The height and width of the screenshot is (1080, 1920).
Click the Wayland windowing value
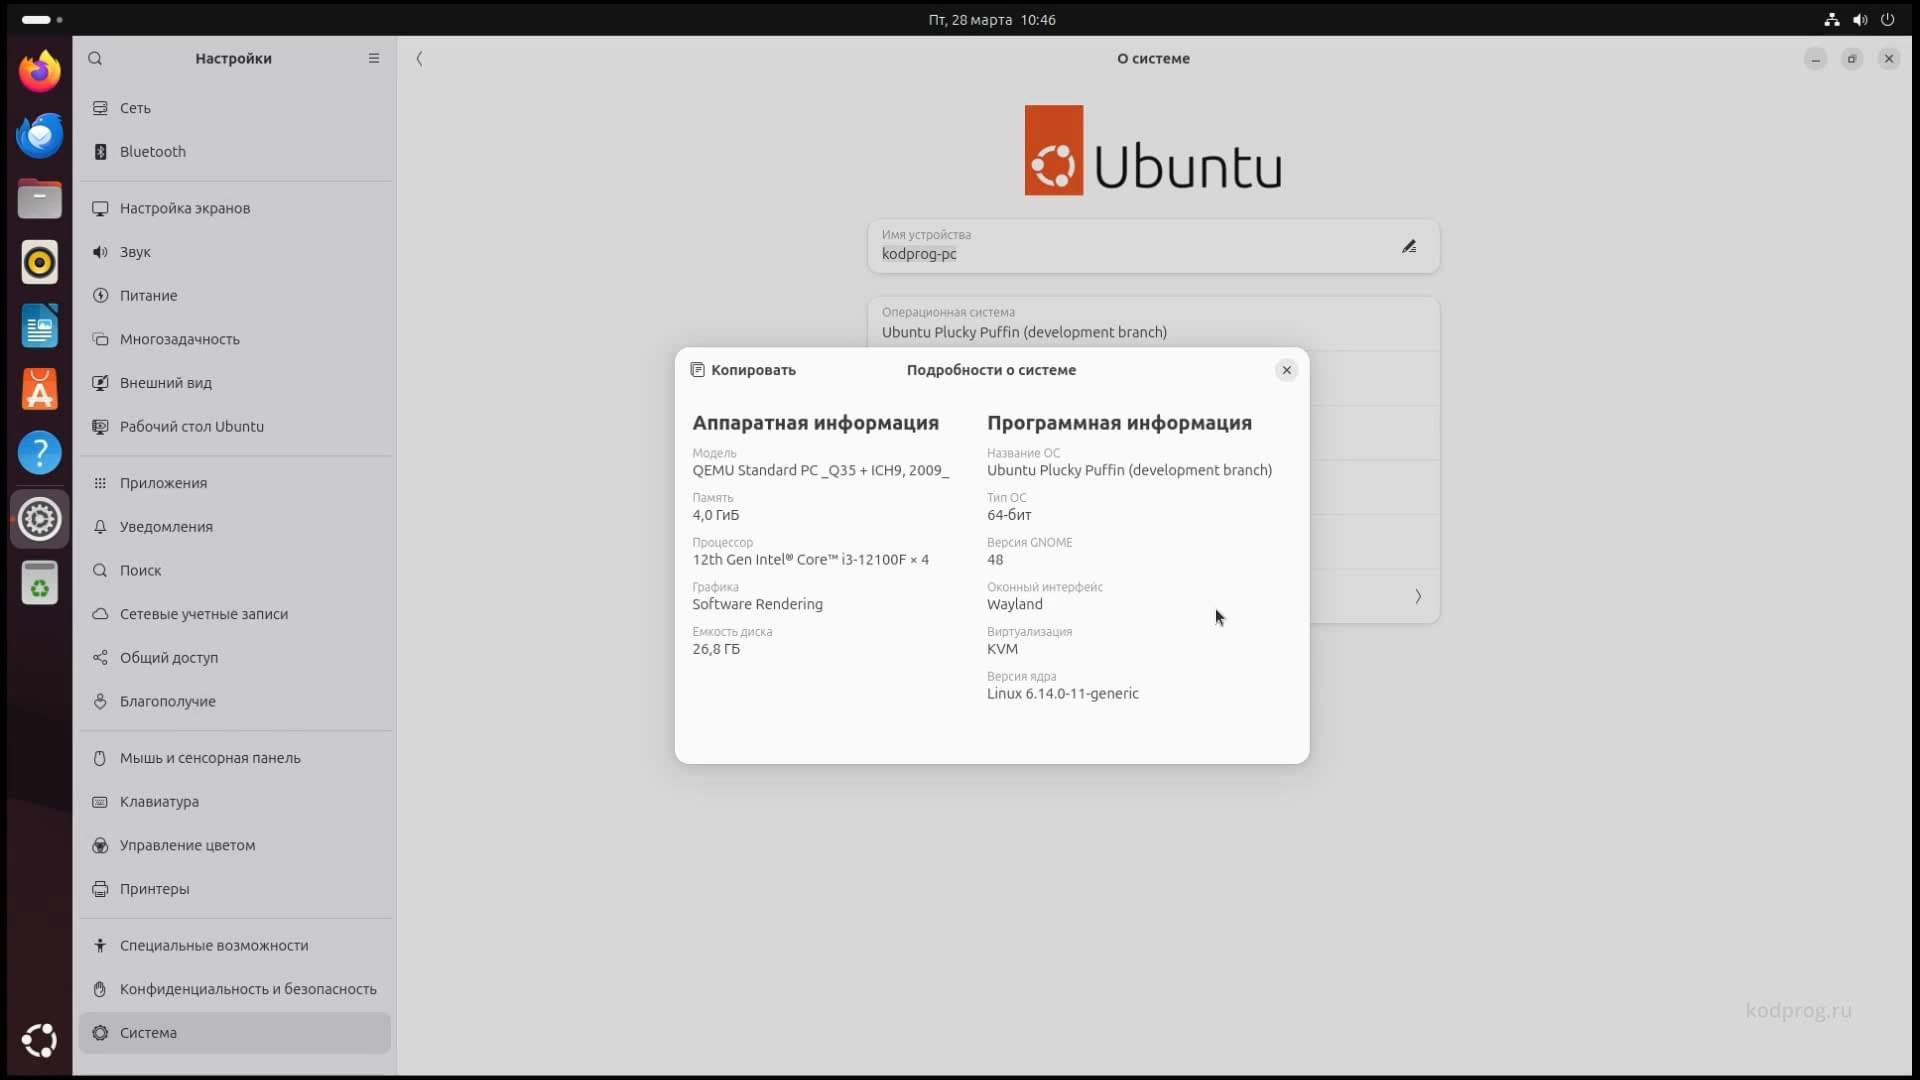(x=1015, y=604)
